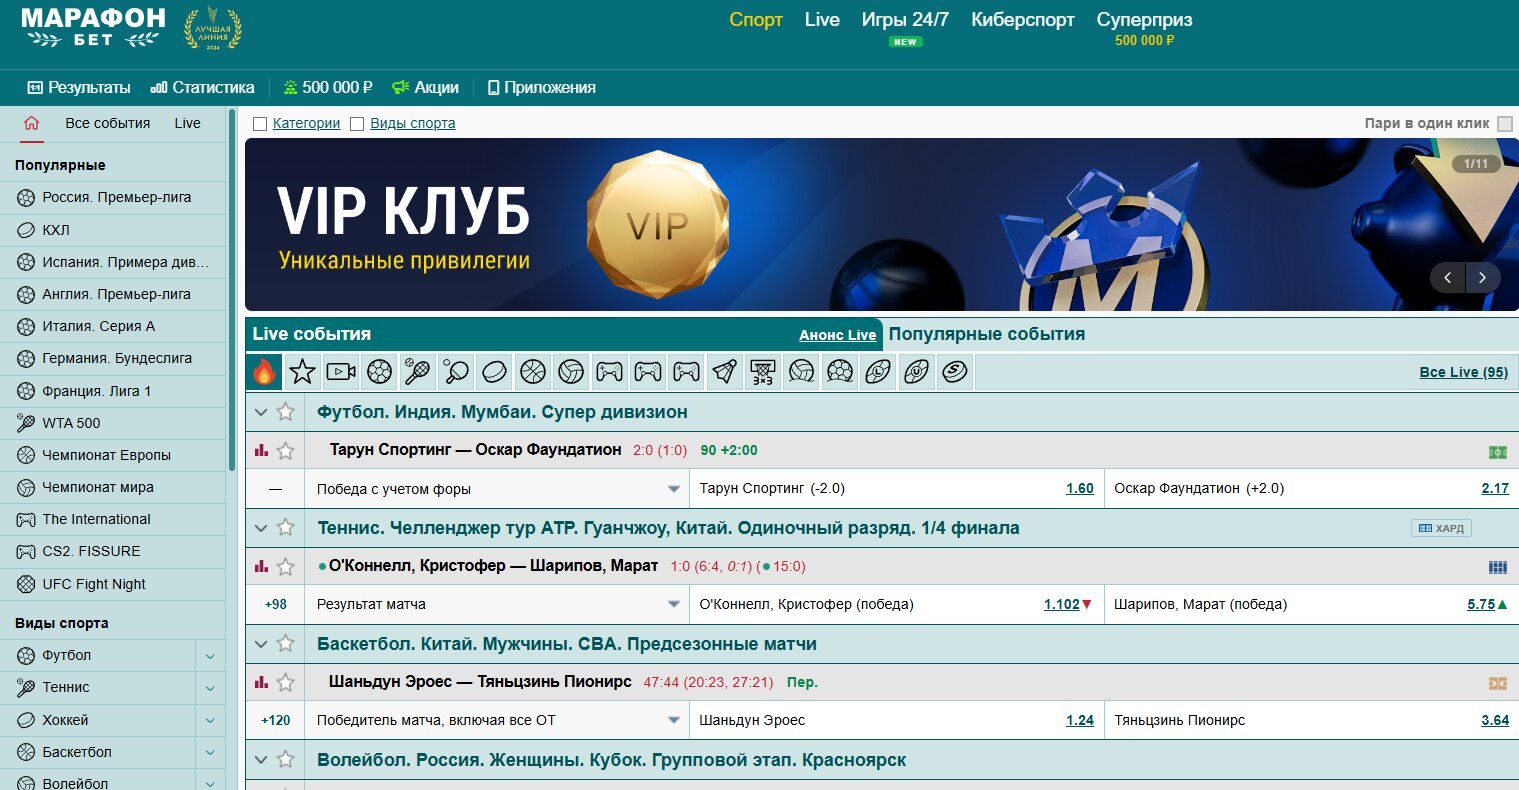
Task: Favorite the Теннис Челленджер тур section star
Action: pyautogui.click(x=285, y=527)
